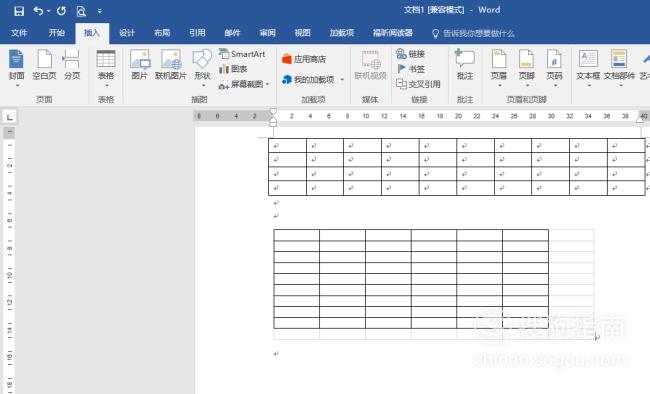The height and width of the screenshot is (394, 650).
Task: Open the 表格 (Table) insert button
Action: (106, 65)
